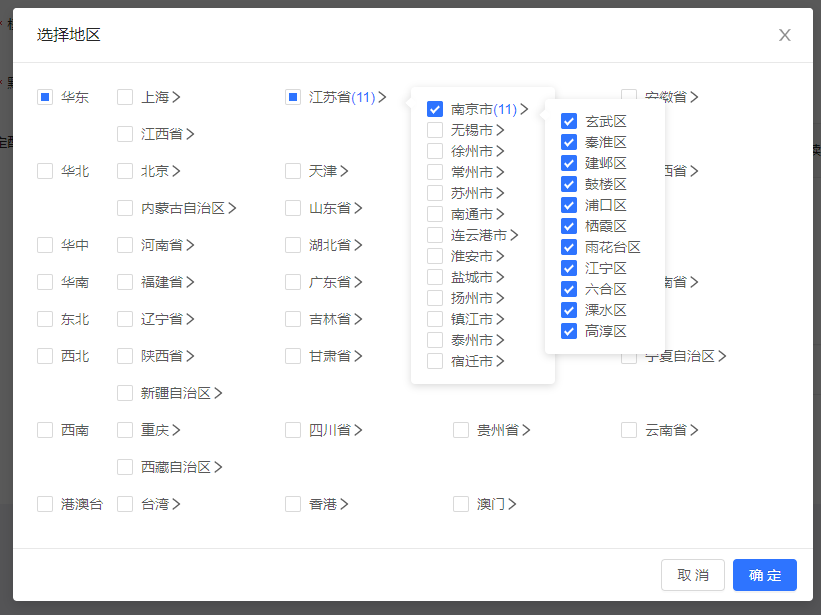Expand the 无锡市 districts arrow
821x615 pixels.
500,130
